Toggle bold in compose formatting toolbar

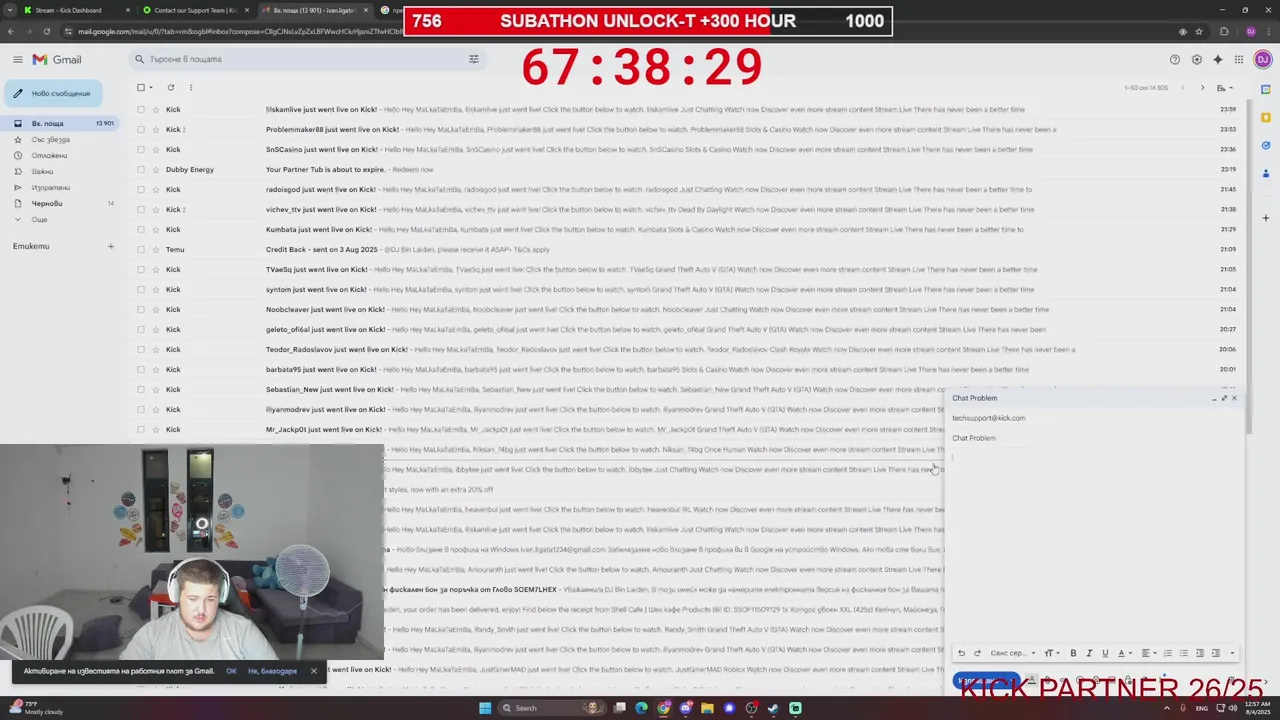click(1073, 653)
